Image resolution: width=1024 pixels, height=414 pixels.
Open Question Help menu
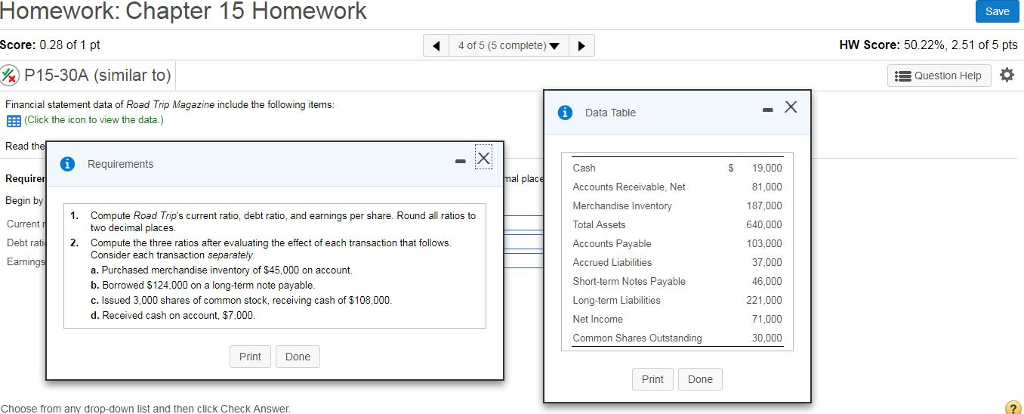click(x=939, y=76)
